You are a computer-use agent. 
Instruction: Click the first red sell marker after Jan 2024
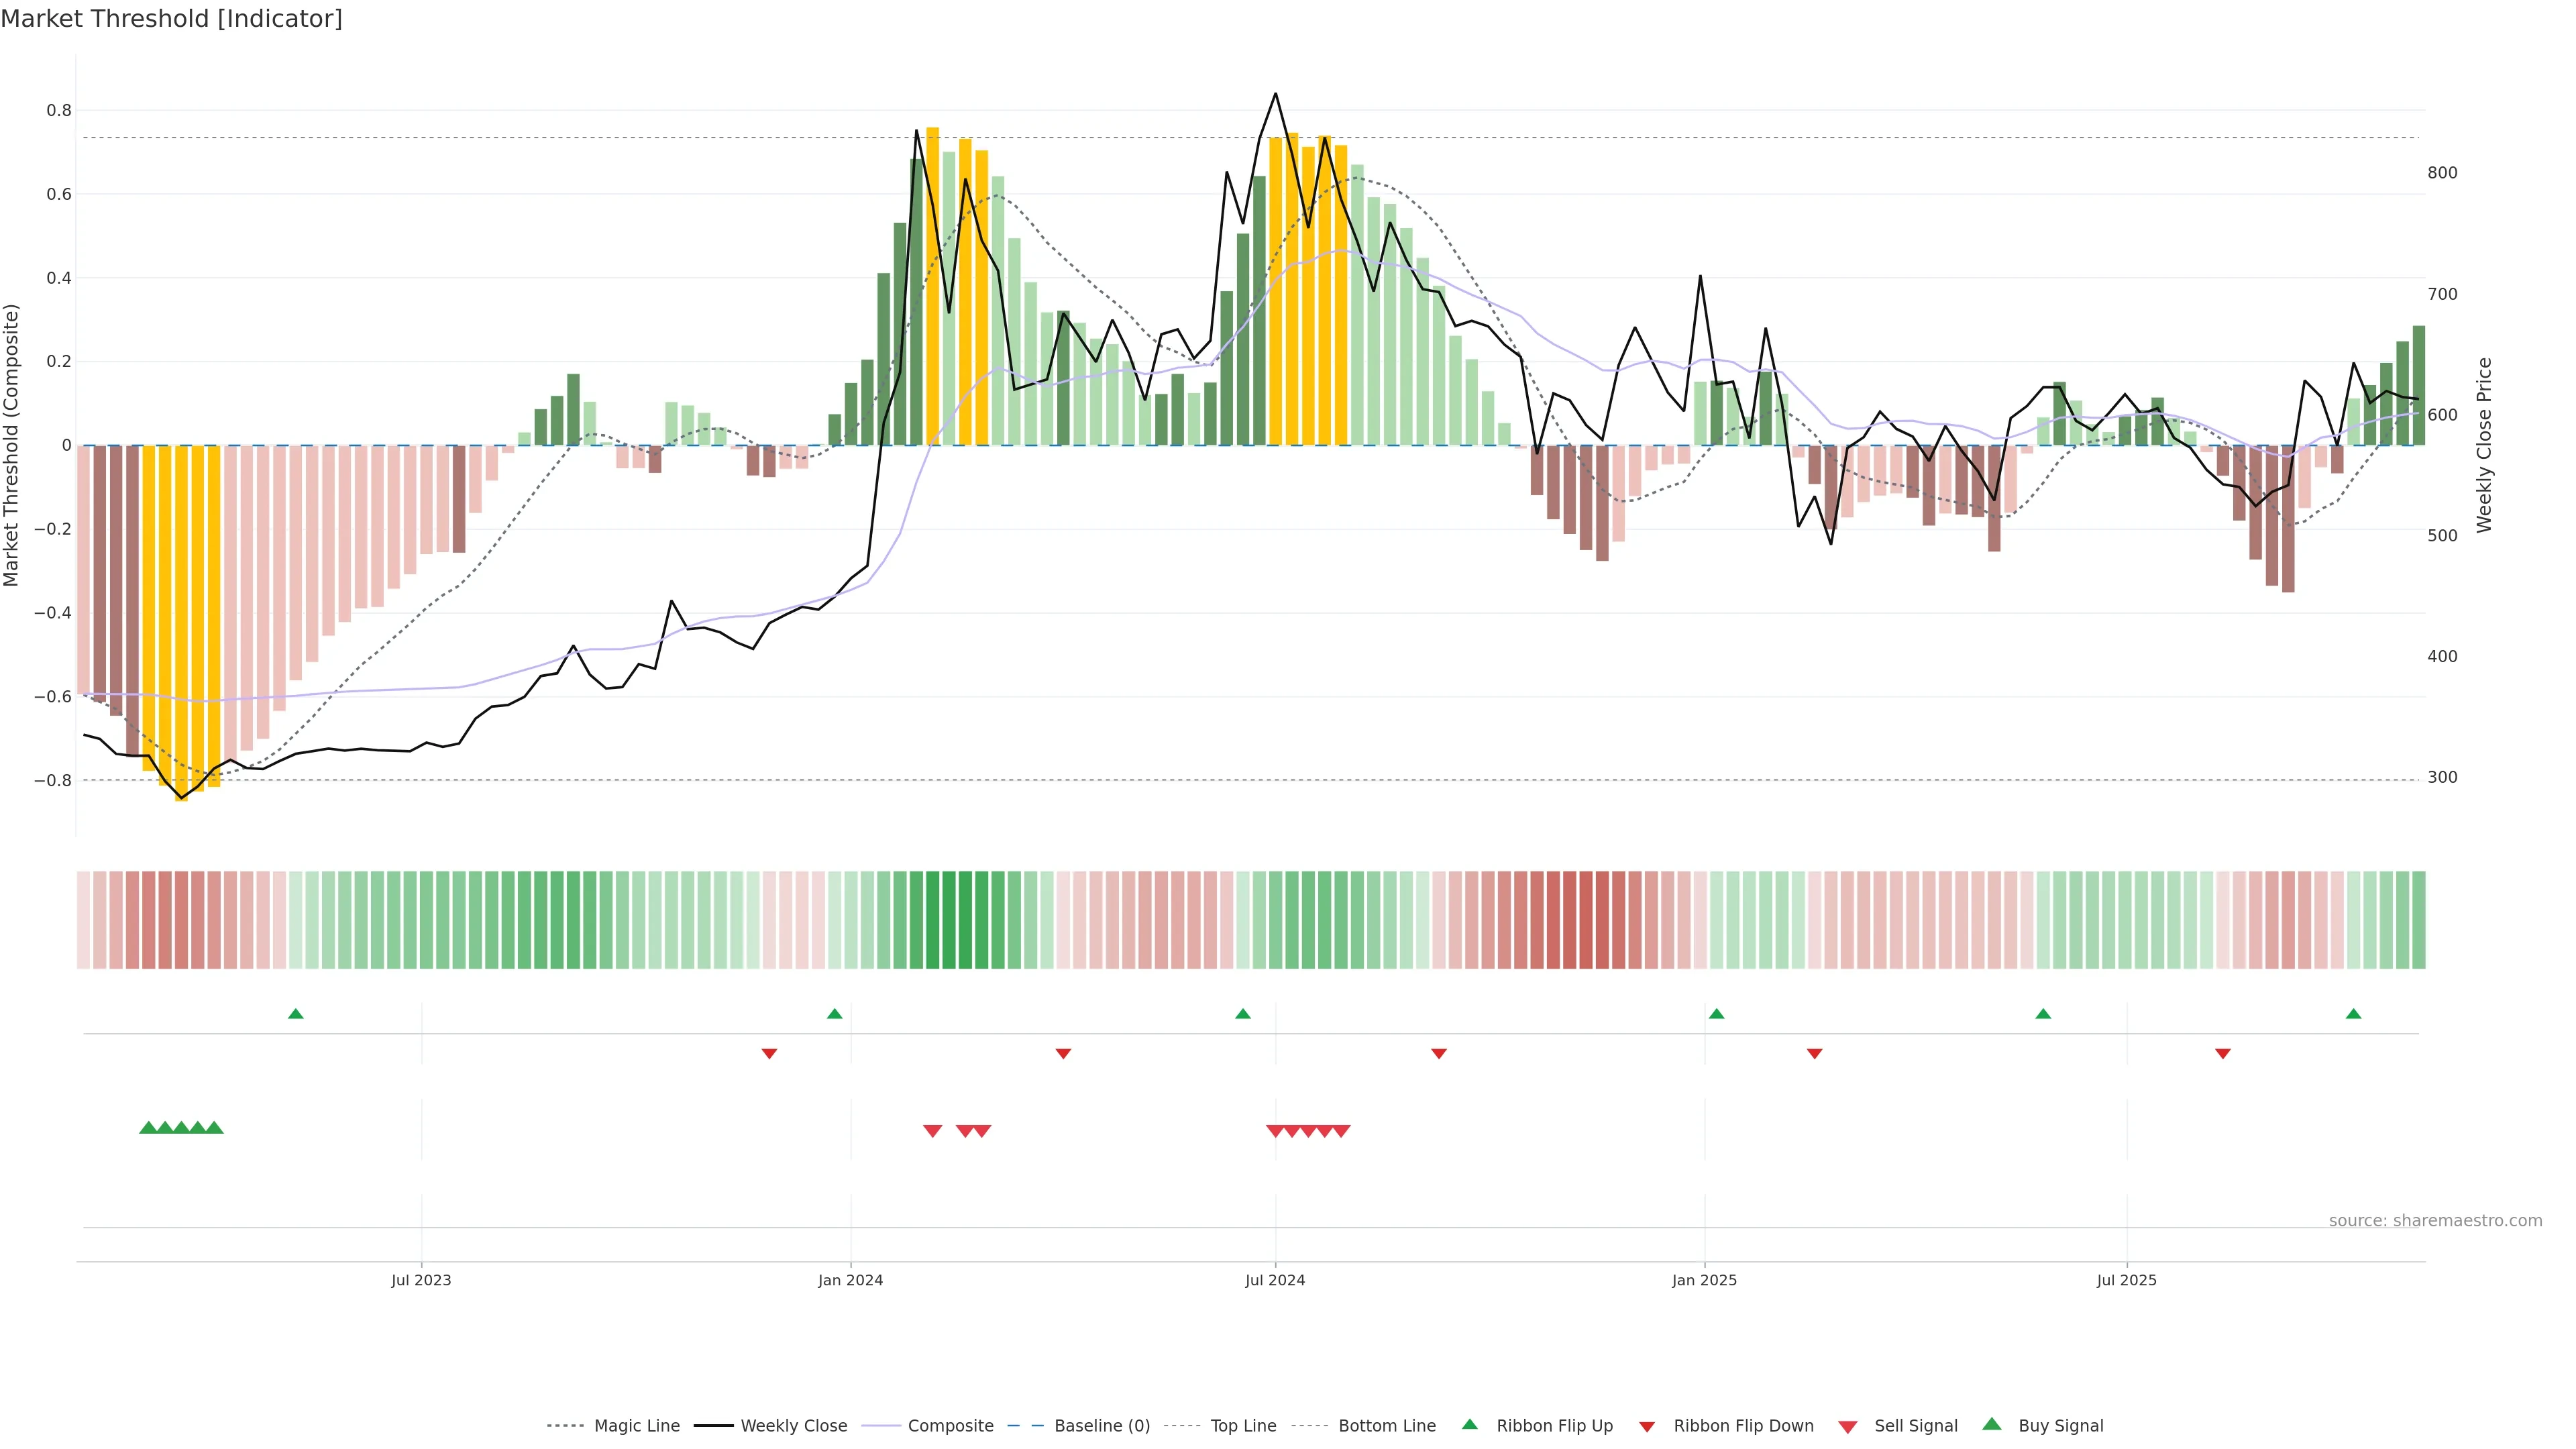click(x=932, y=1131)
